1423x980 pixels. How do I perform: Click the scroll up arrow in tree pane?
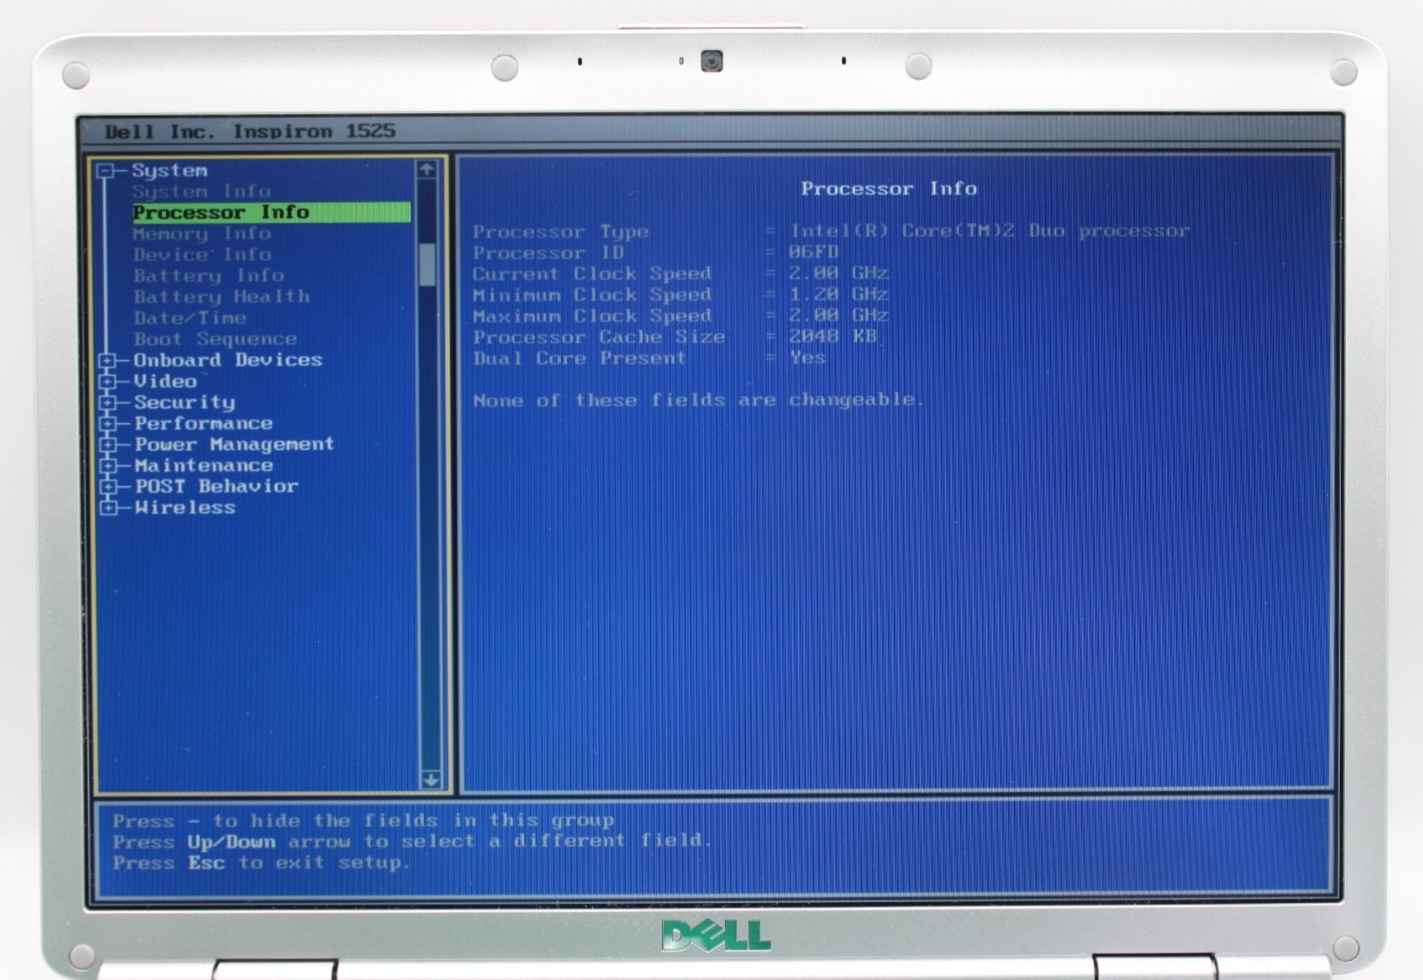pos(427,169)
